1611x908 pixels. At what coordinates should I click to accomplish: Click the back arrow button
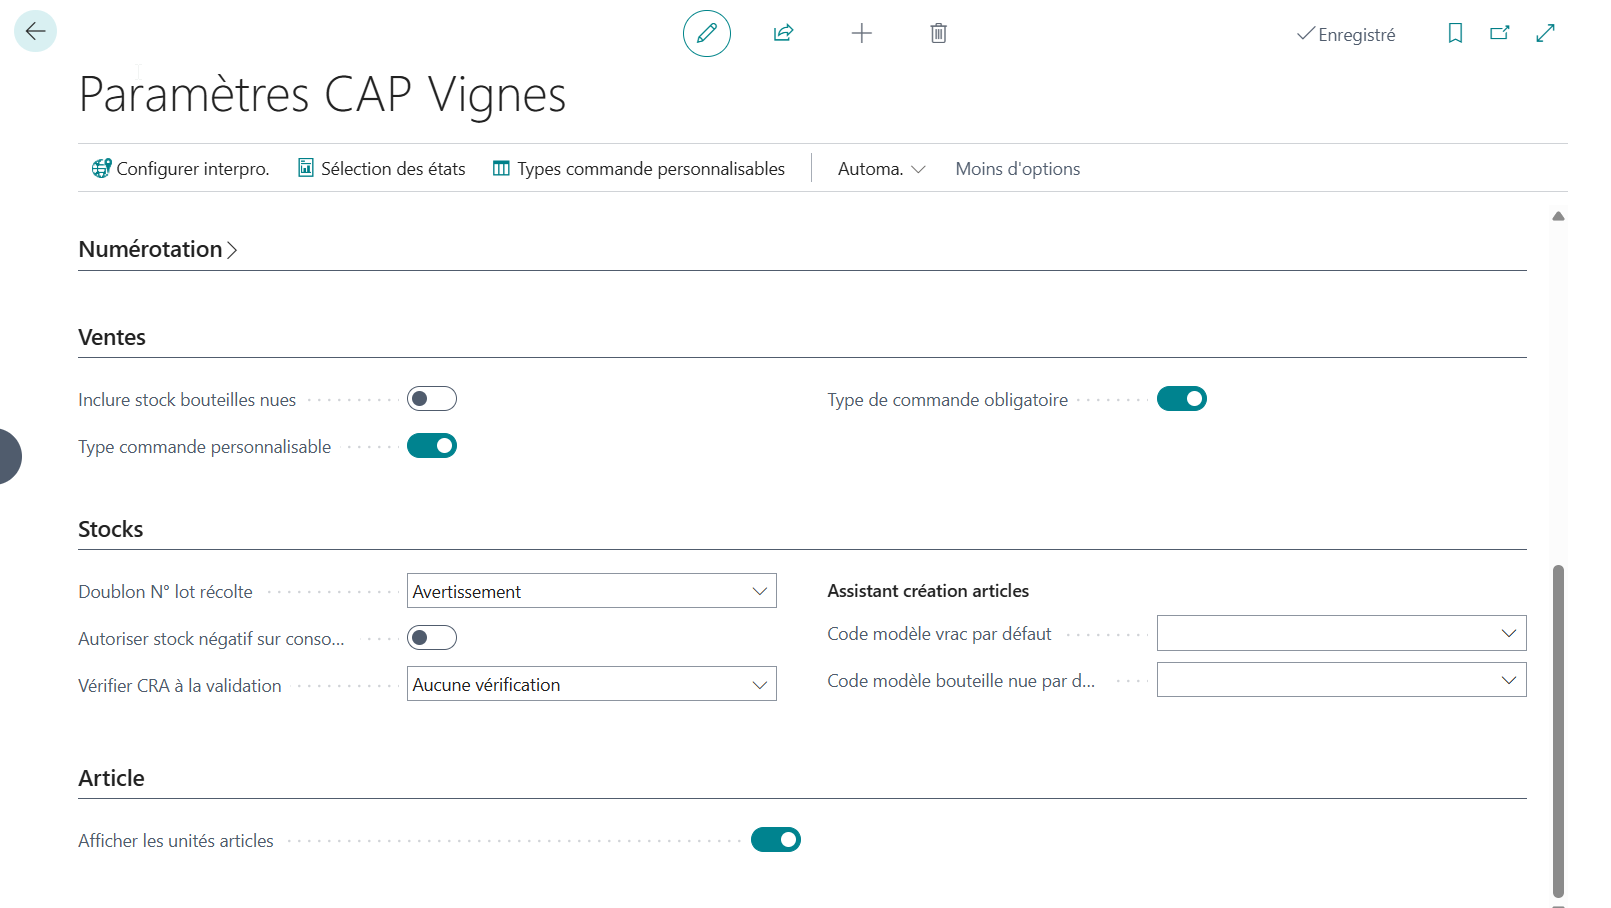[x=35, y=31]
